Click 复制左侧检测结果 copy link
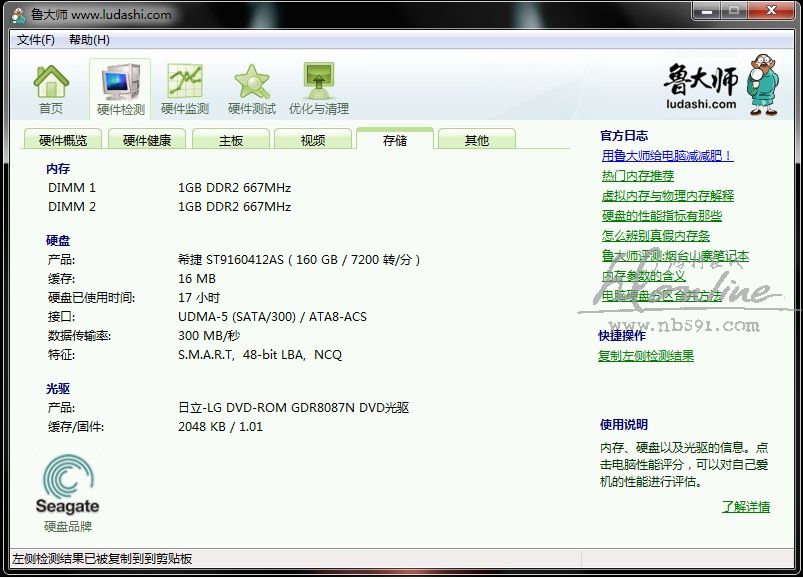 (646, 356)
